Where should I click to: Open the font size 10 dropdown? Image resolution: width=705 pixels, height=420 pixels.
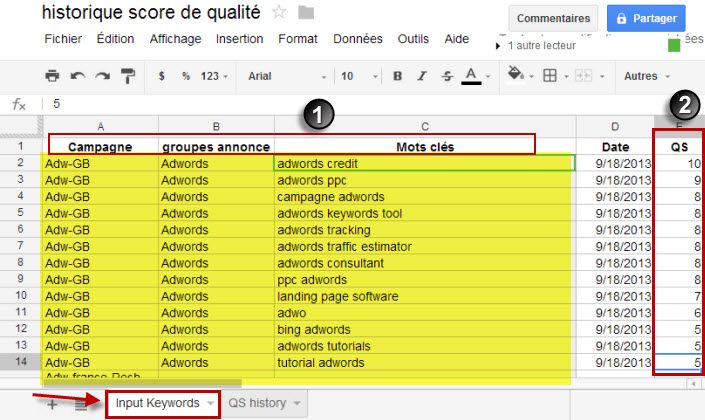(x=359, y=76)
